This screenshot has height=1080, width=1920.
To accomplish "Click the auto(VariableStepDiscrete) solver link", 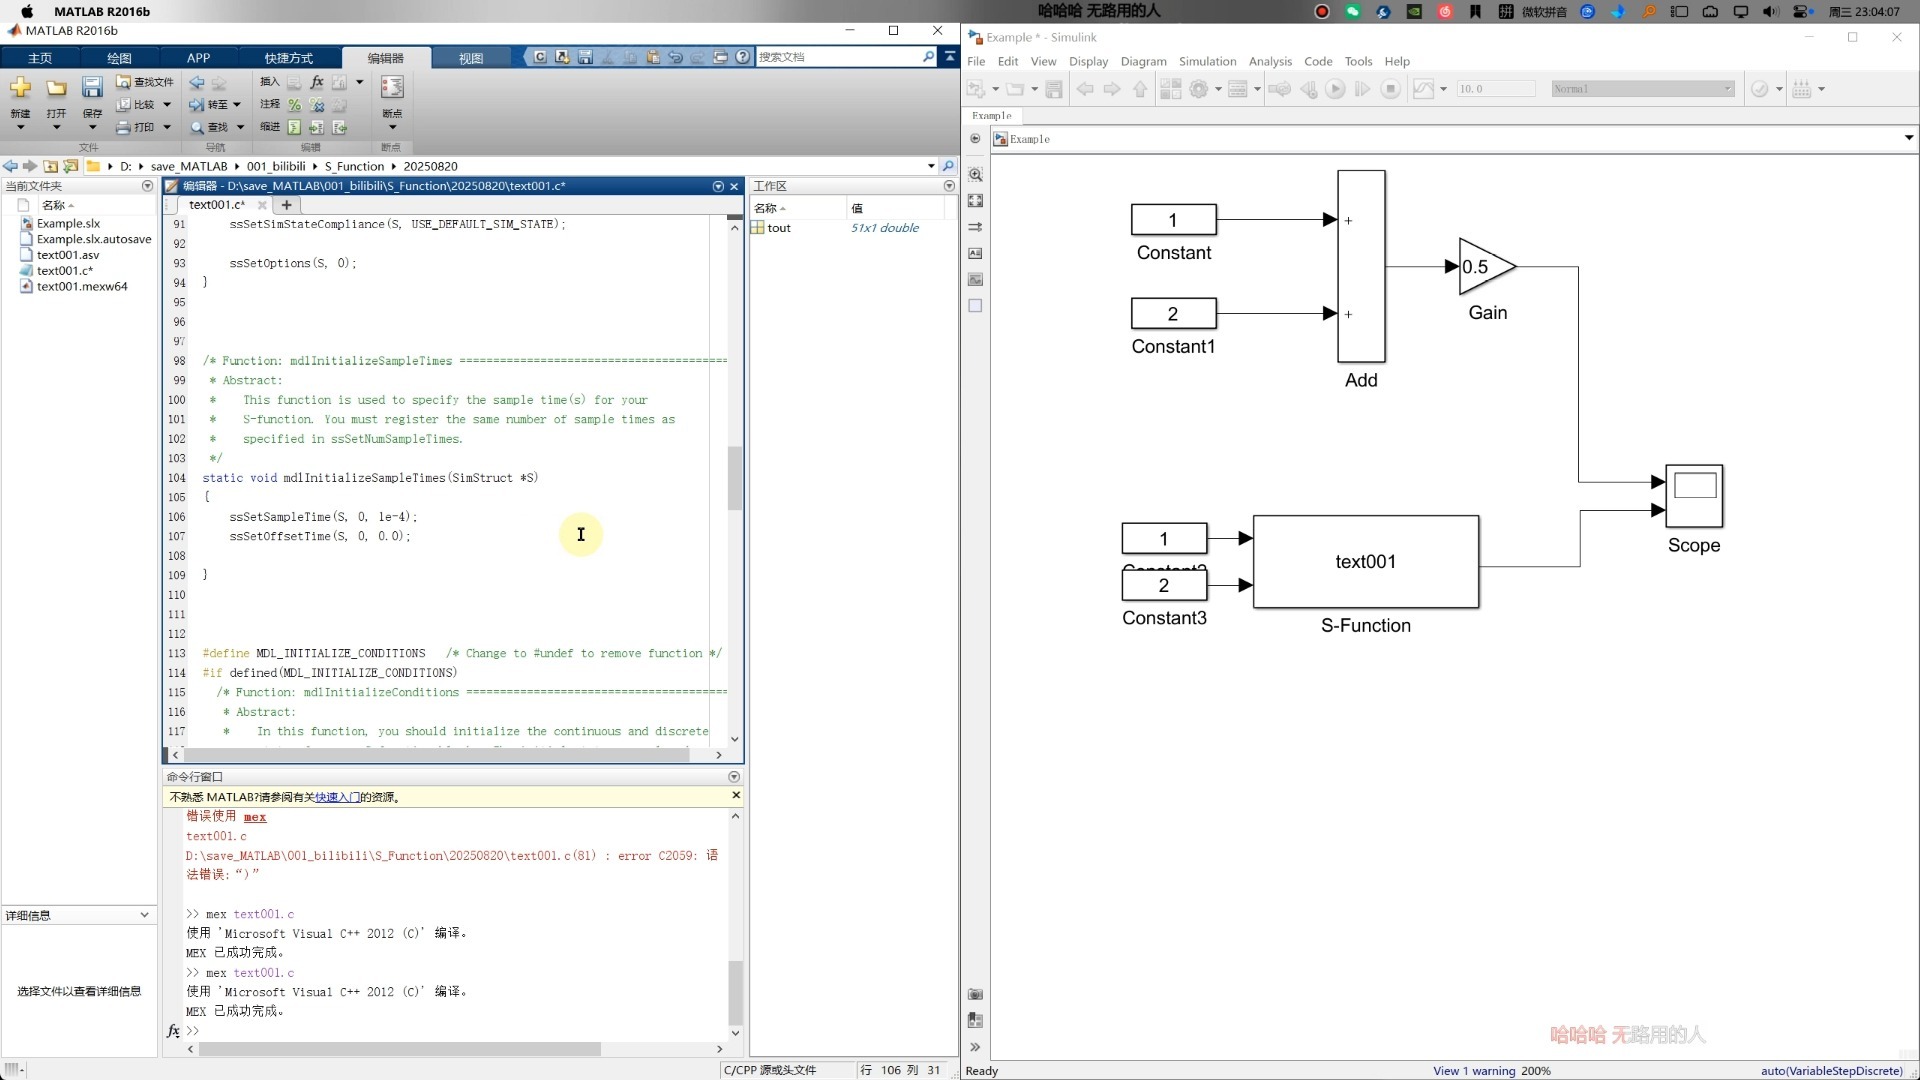I will click(x=1831, y=1071).
